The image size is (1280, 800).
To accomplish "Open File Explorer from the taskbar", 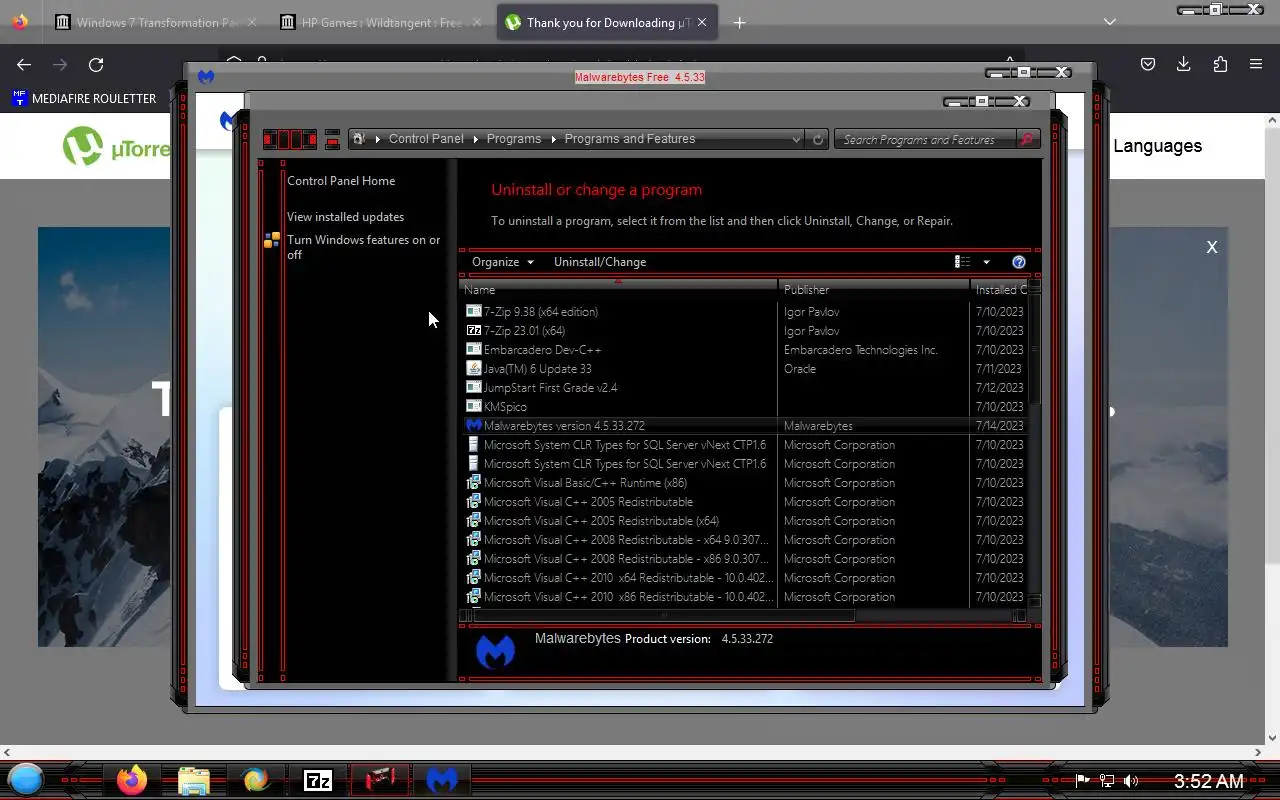I will click(x=194, y=780).
